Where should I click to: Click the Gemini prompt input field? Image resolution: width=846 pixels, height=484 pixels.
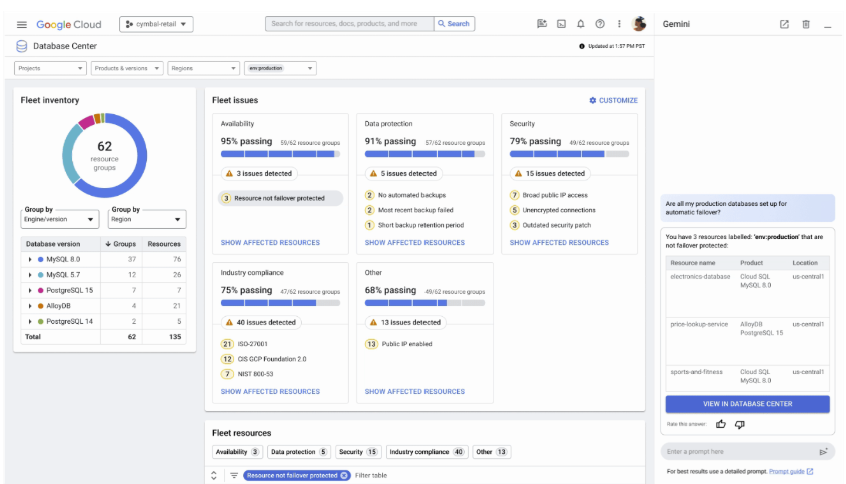point(737,452)
